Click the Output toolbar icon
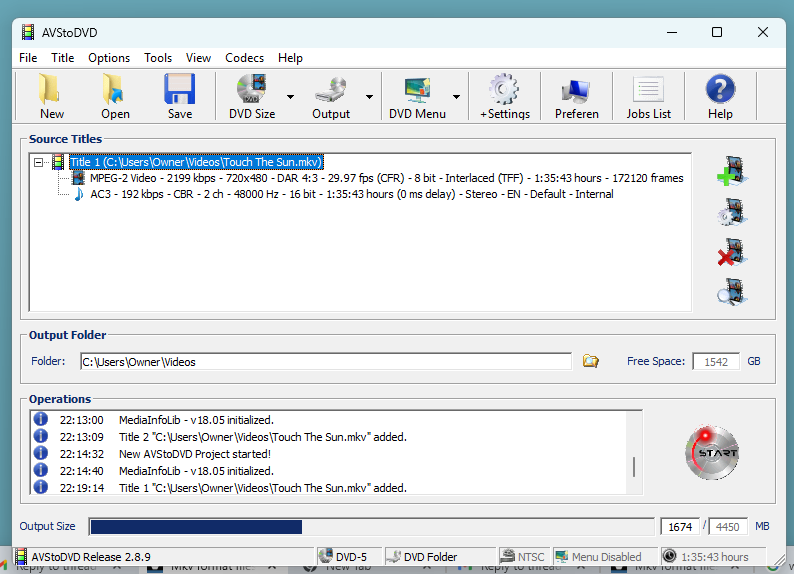 331,90
